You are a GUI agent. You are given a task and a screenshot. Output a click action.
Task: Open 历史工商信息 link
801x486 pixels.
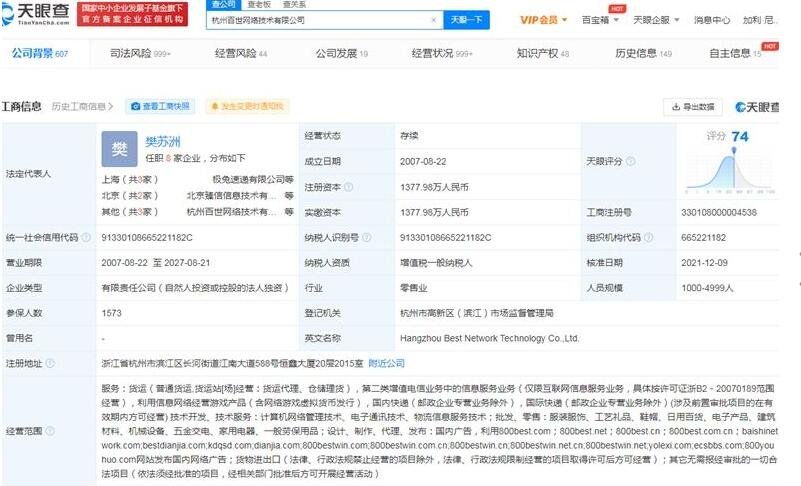point(82,106)
